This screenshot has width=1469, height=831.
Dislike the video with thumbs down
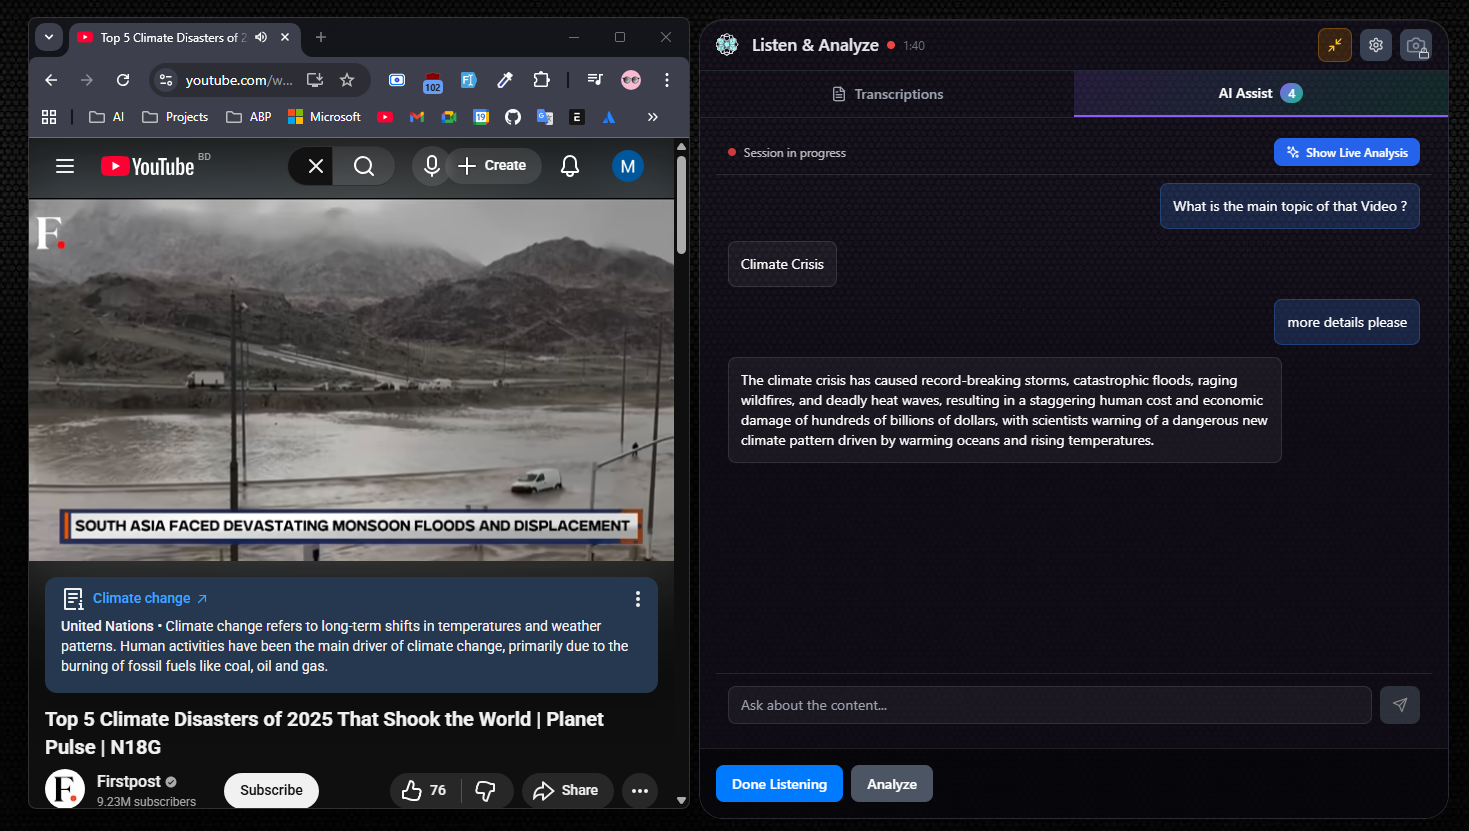(486, 791)
